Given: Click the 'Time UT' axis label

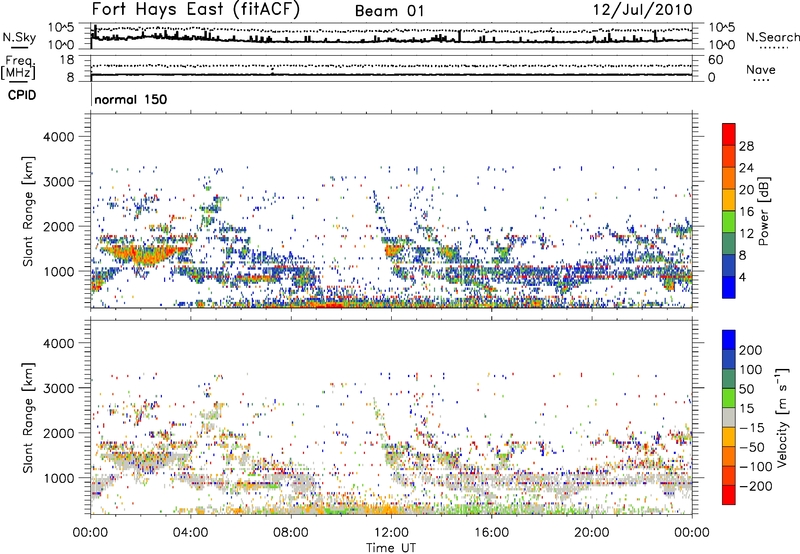Looking at the screenshot, I should point(391,548).
